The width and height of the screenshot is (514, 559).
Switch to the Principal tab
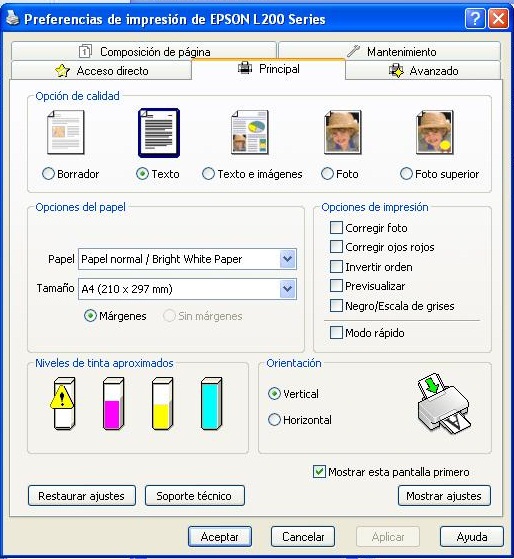click(268, 69)
